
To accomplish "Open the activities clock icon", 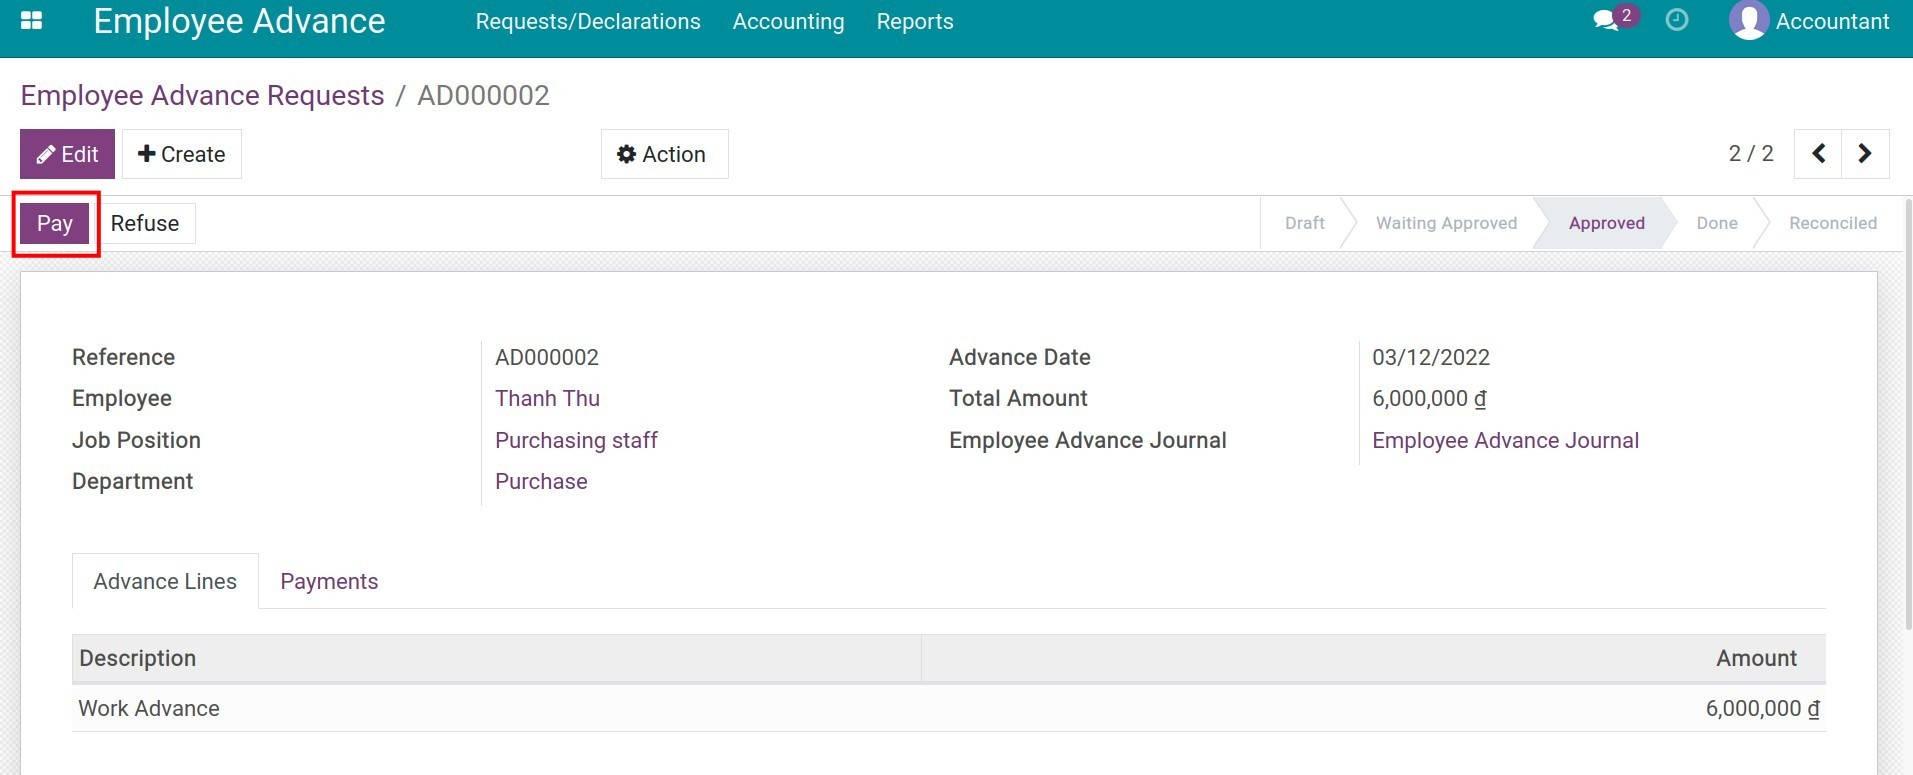I will point(1677,21).
